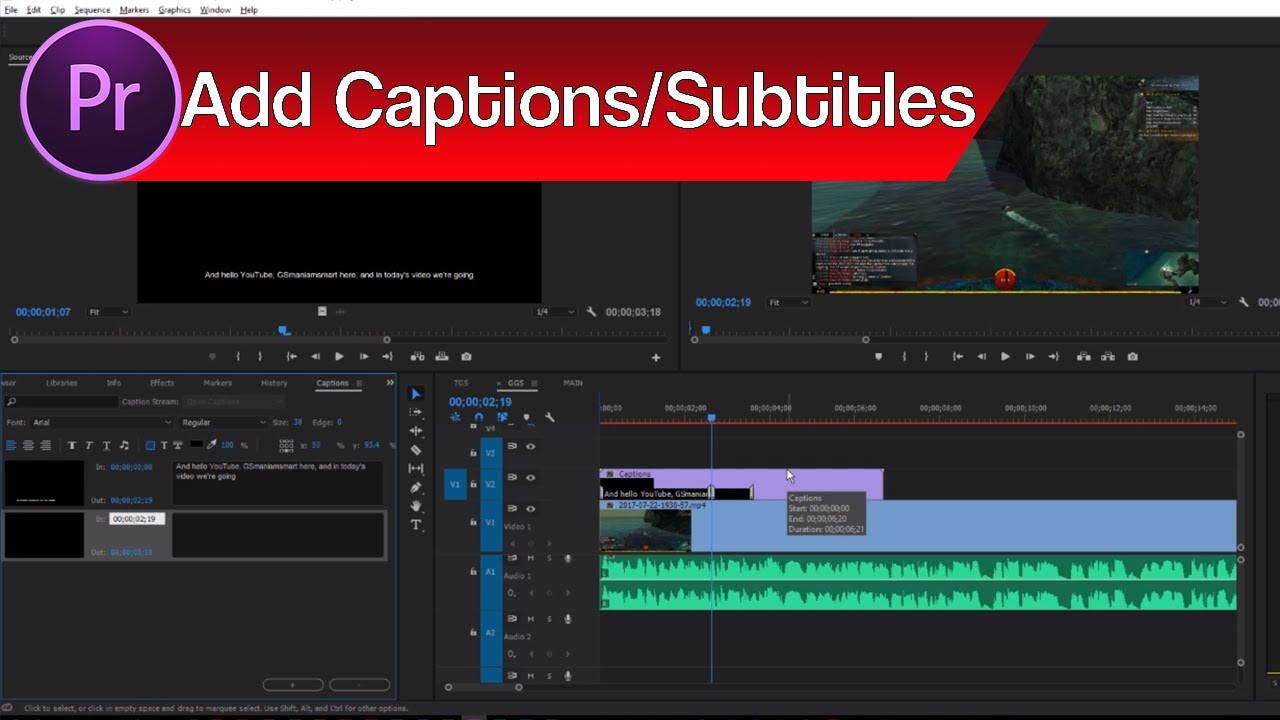Open Program monitor 1/4 resolution dropdown
This screenshot has height=720, width=1280.
coord(1208,302)
